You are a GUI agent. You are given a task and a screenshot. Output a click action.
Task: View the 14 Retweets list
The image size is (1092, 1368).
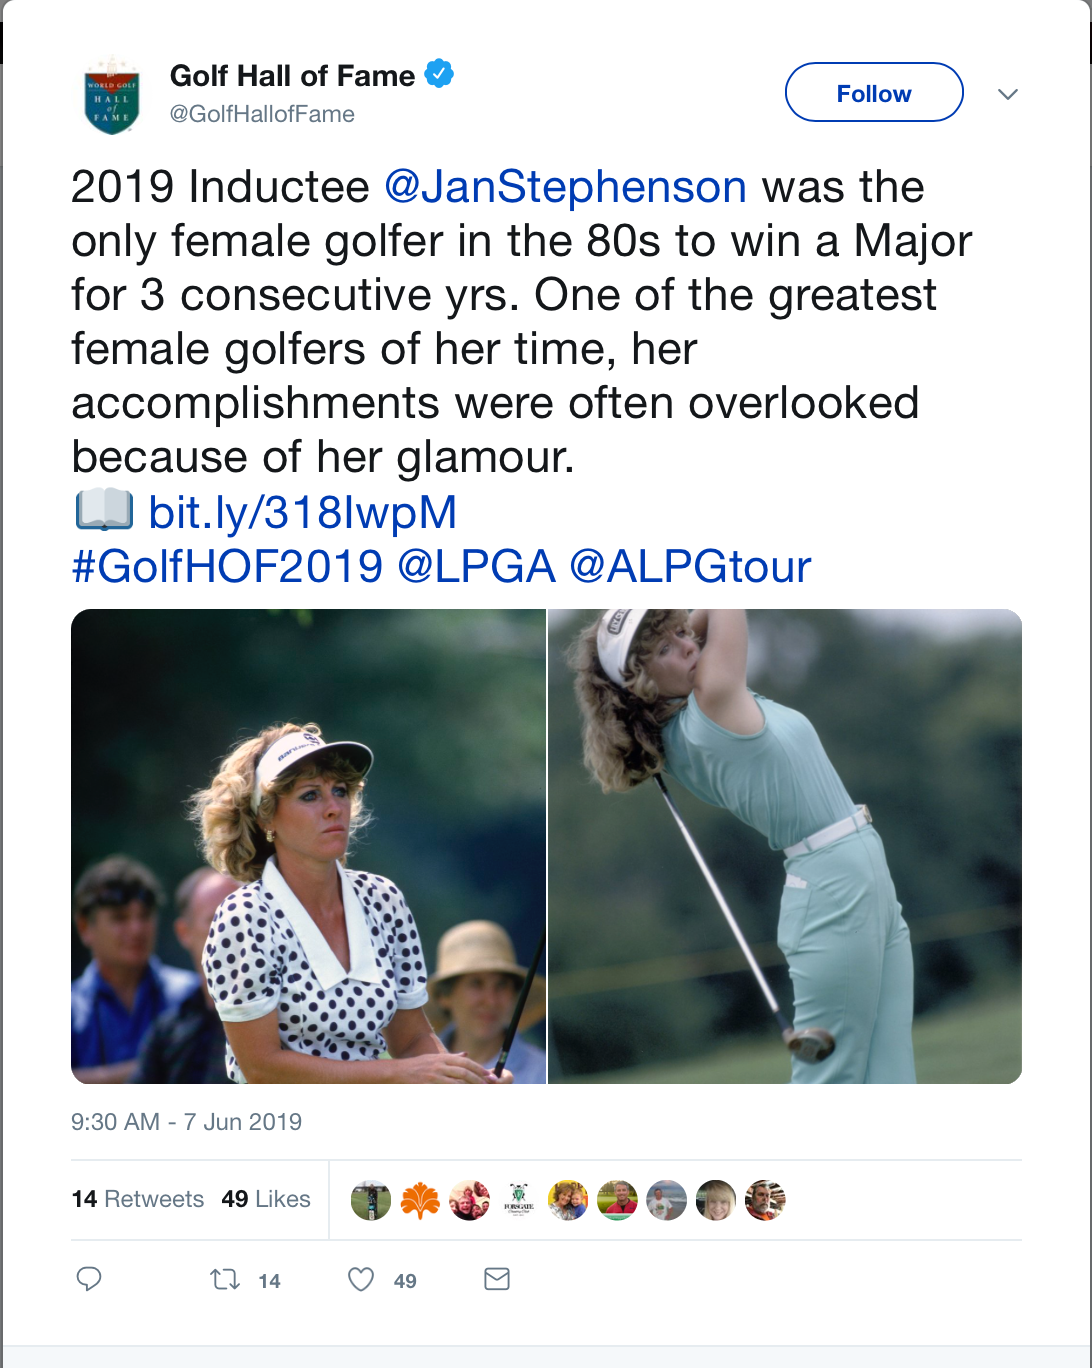coord(137,1199)
